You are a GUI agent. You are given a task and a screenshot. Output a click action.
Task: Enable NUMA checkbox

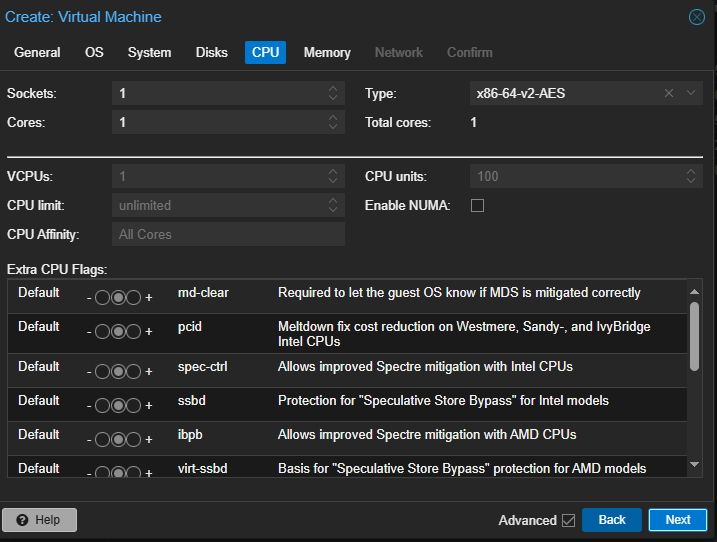(477, 206)
